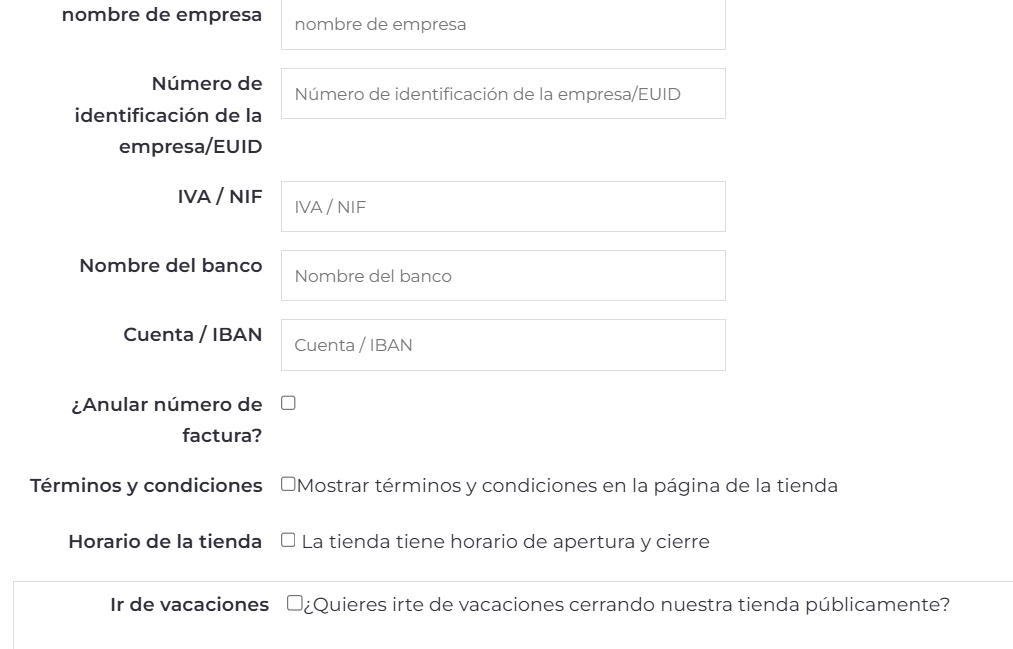The height and width of the screenshot is (649, 1013).
Task: Click the bold 'IVA / NIF' label
Action: (219, 197)
